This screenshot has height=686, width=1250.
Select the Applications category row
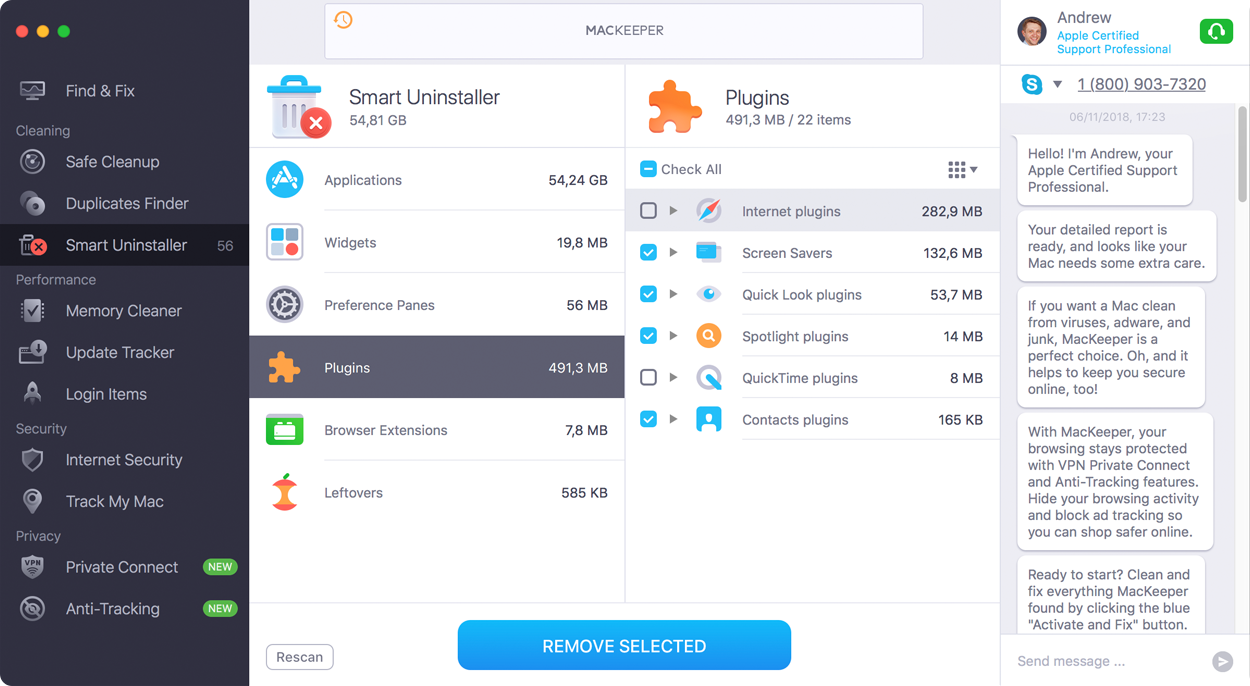point(437,180)
